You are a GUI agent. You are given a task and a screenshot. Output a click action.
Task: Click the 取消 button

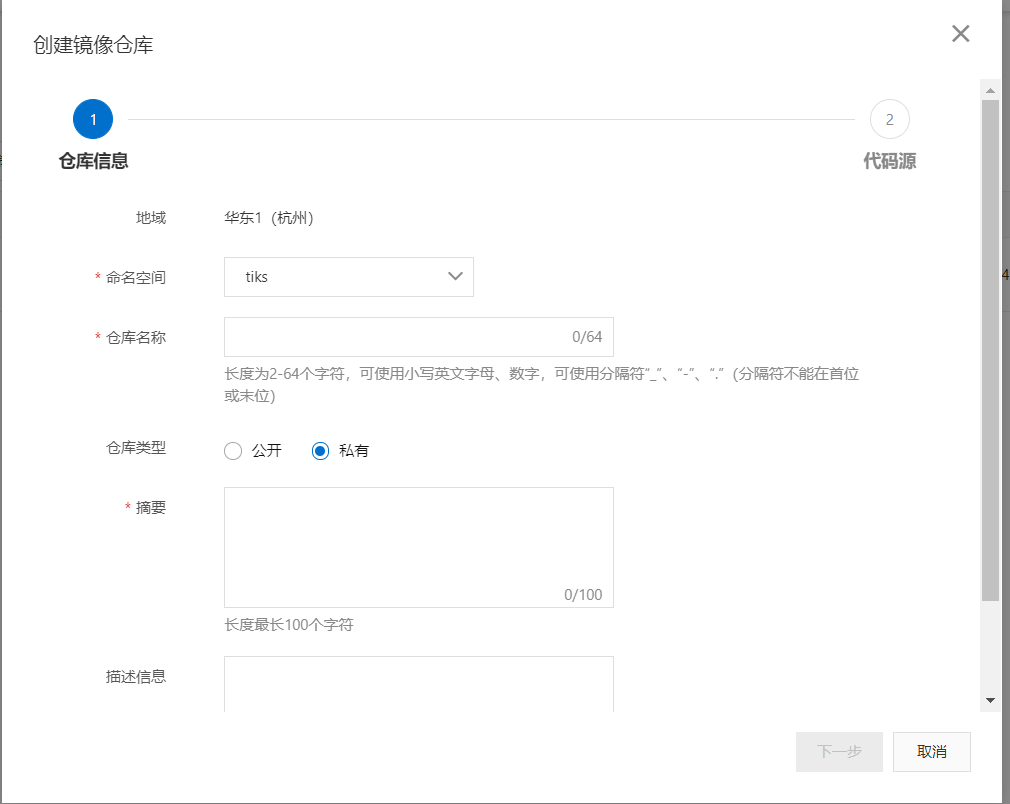(x=931, y=752)
